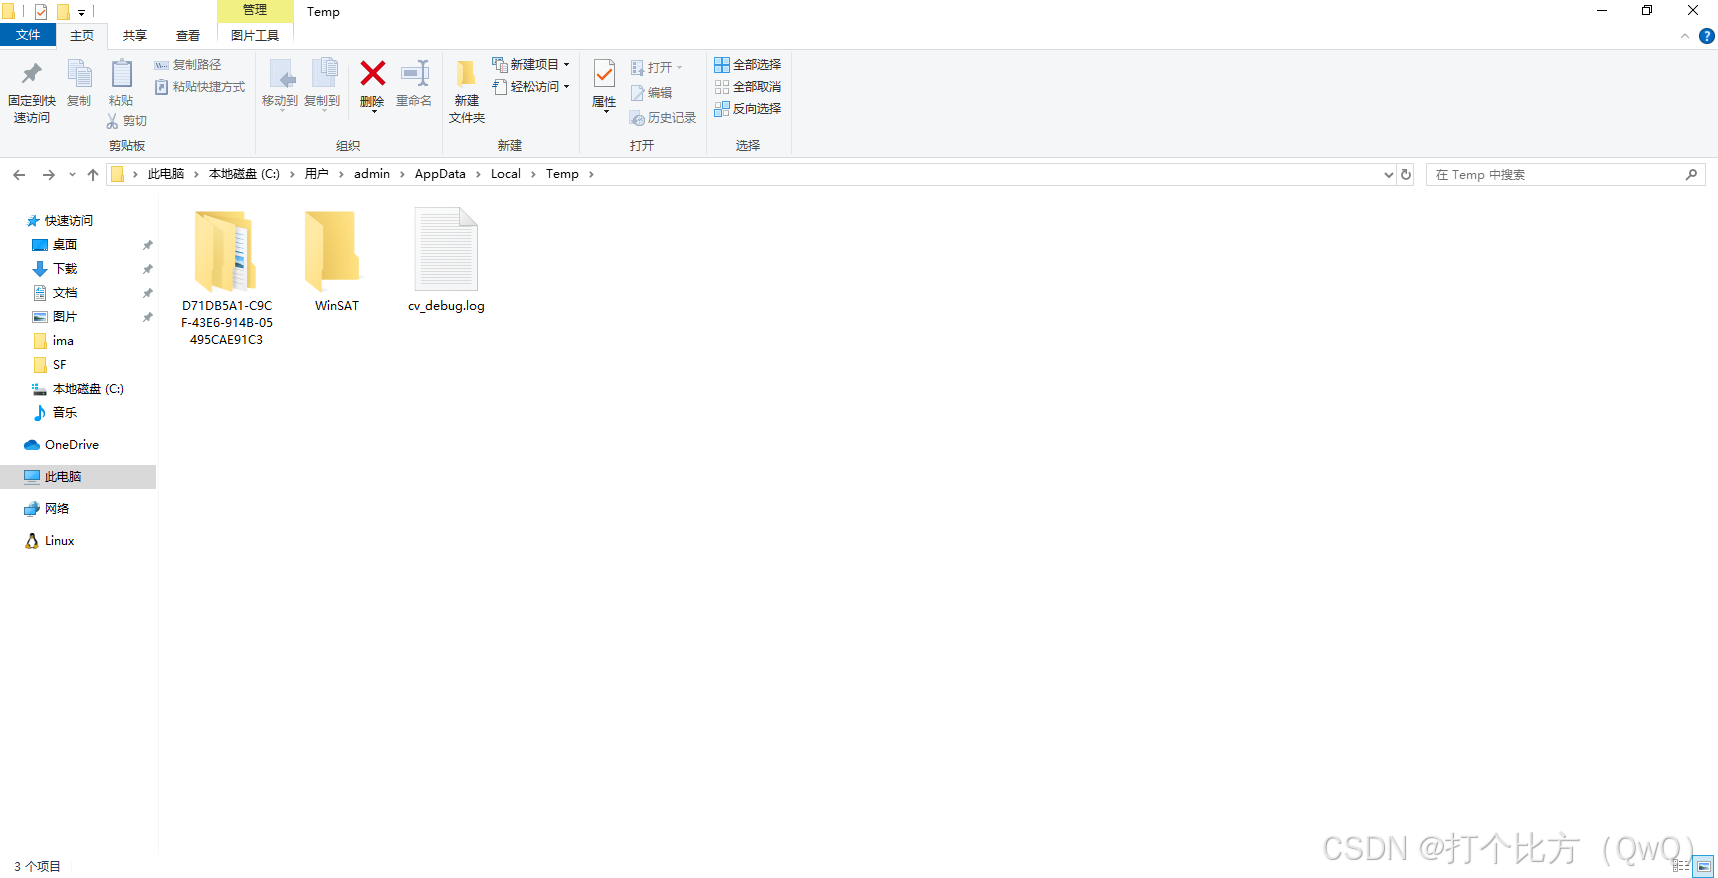The image size is (1718, 878).
Task: Open the recent locations dropdown arrow
Action: click(72, 175)
